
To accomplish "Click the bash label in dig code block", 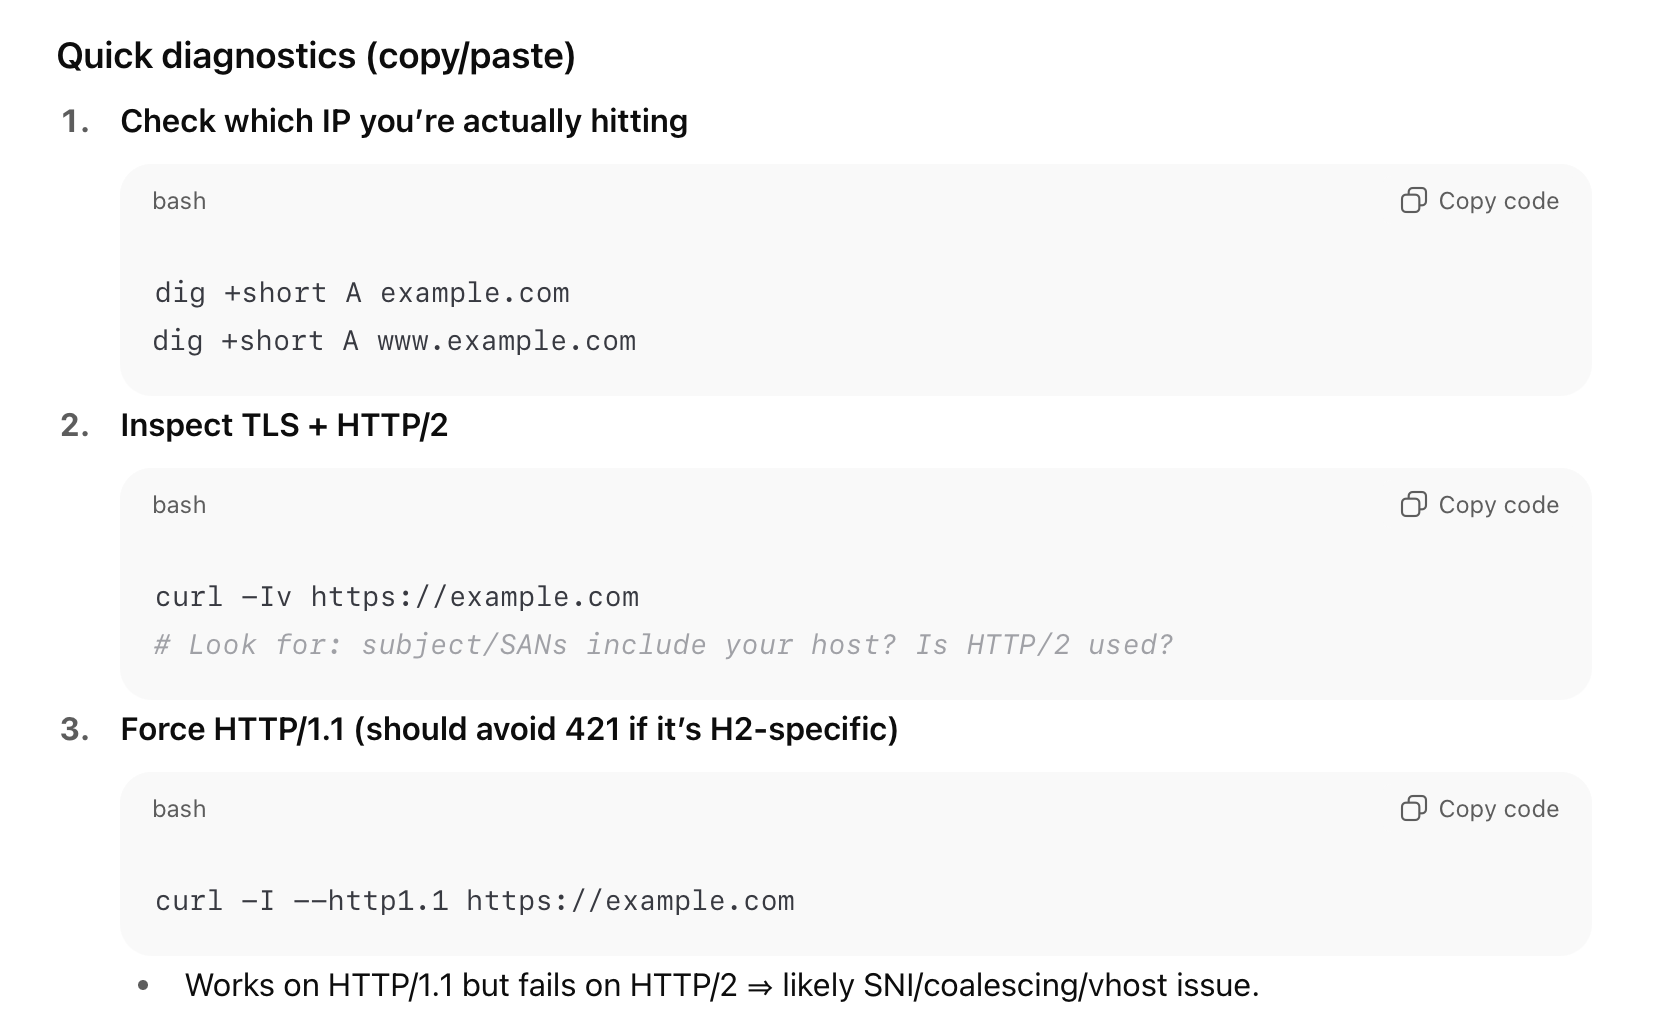I will point(179,201).
